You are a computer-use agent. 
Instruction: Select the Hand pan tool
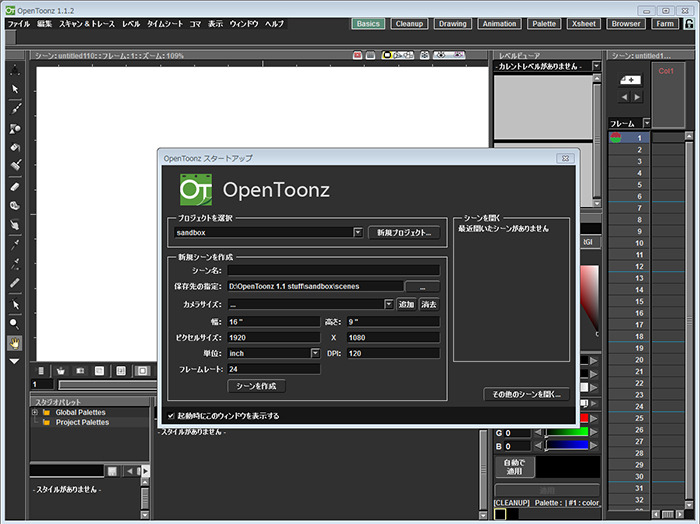pyautogui.click(x=15, y=343)
